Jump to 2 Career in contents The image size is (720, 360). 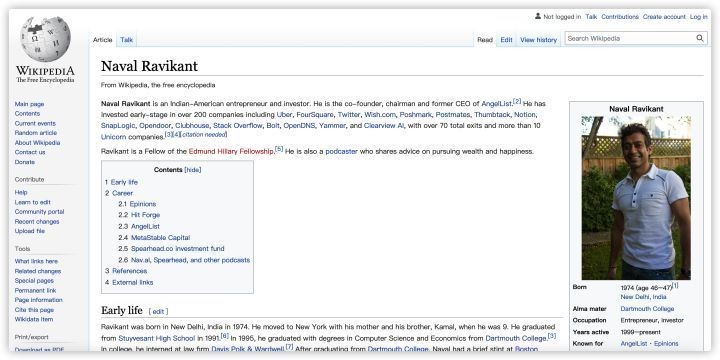click(118, 193)
